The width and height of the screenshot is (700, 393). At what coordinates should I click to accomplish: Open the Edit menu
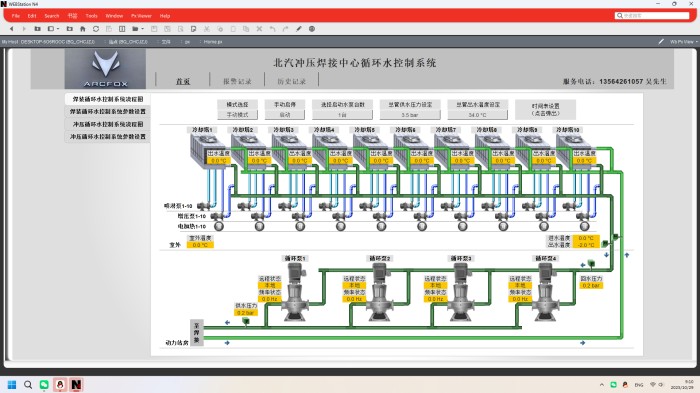[x=32, y=16]
